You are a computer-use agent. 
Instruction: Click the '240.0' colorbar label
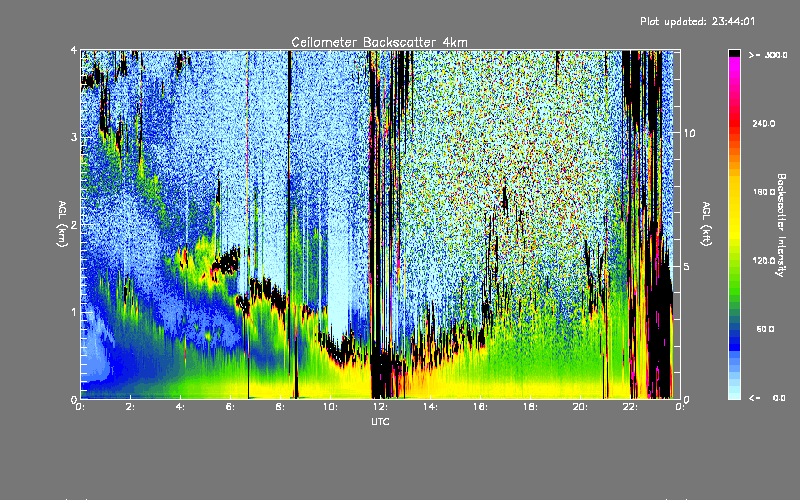[764, 123]
